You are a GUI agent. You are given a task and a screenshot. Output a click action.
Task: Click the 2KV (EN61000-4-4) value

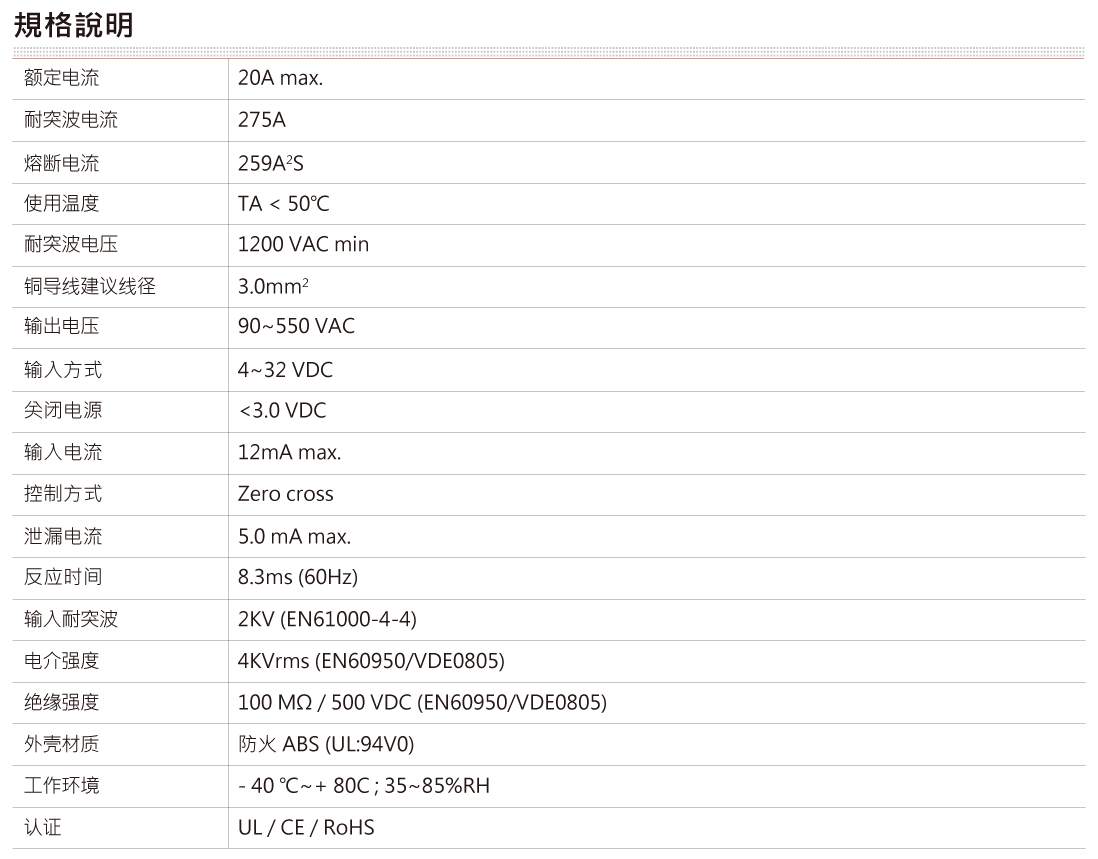[327, 620]
